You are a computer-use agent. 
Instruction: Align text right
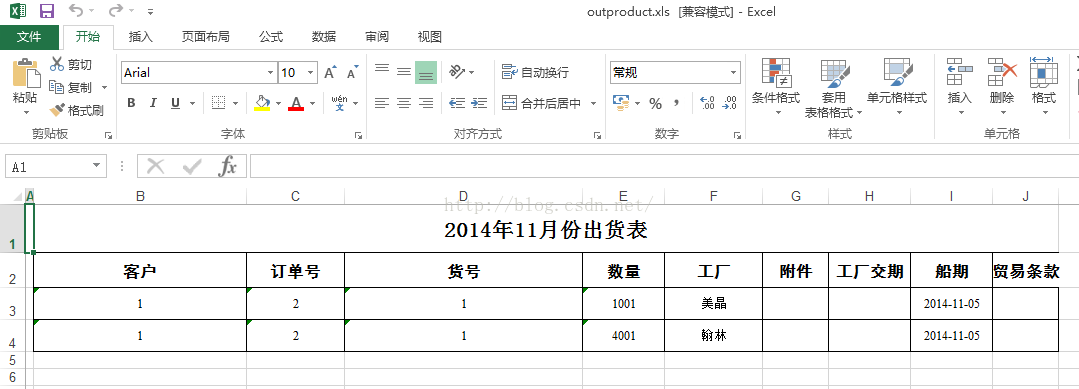(x=426, y=103)
